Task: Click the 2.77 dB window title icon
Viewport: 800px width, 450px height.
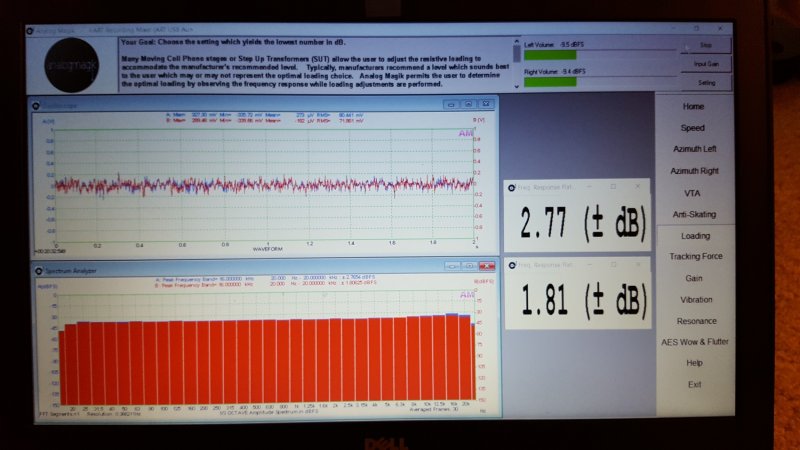Action: (x=512, y=188)
